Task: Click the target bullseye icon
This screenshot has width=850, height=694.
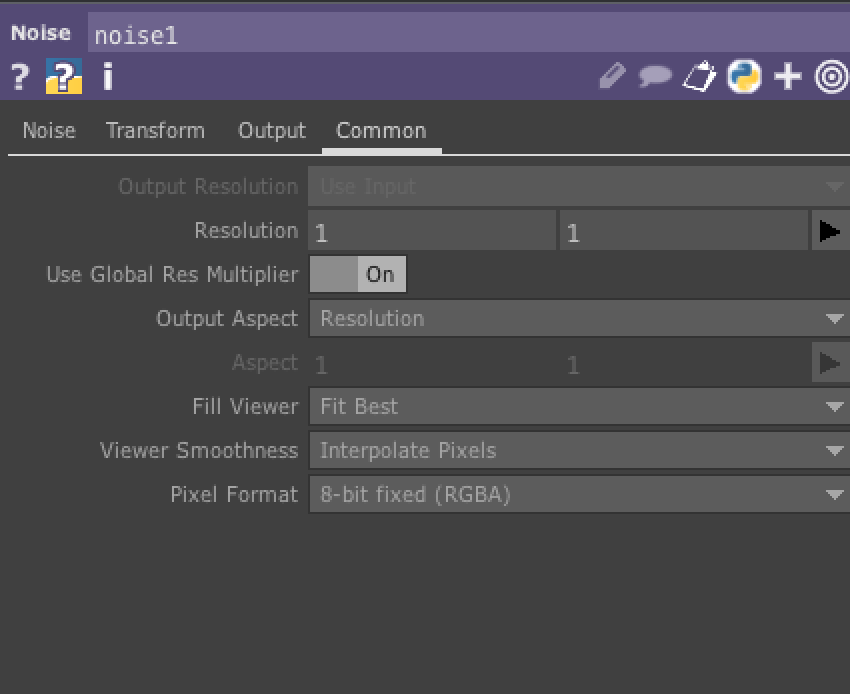Action: click(x=832, y=76)
